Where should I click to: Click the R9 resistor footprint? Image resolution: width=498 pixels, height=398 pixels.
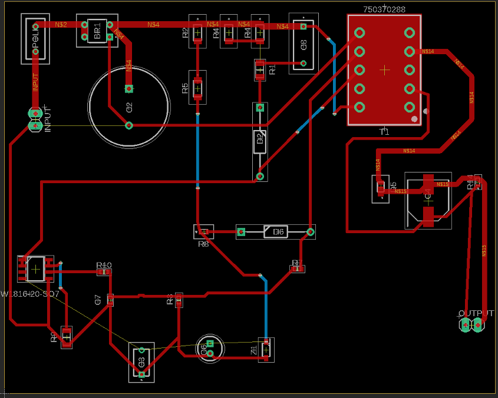point(67,338)
